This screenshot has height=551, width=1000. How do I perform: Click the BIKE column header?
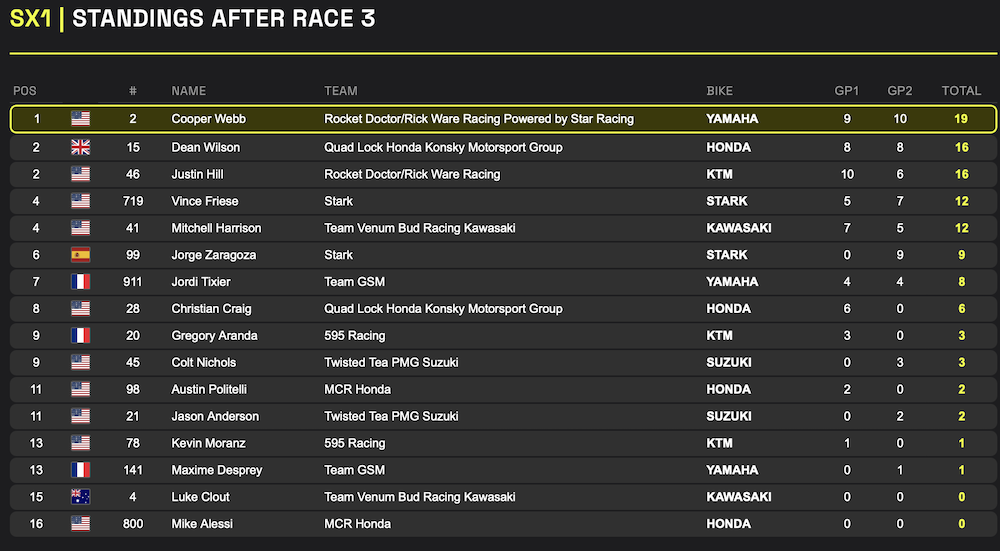point(719,91)
